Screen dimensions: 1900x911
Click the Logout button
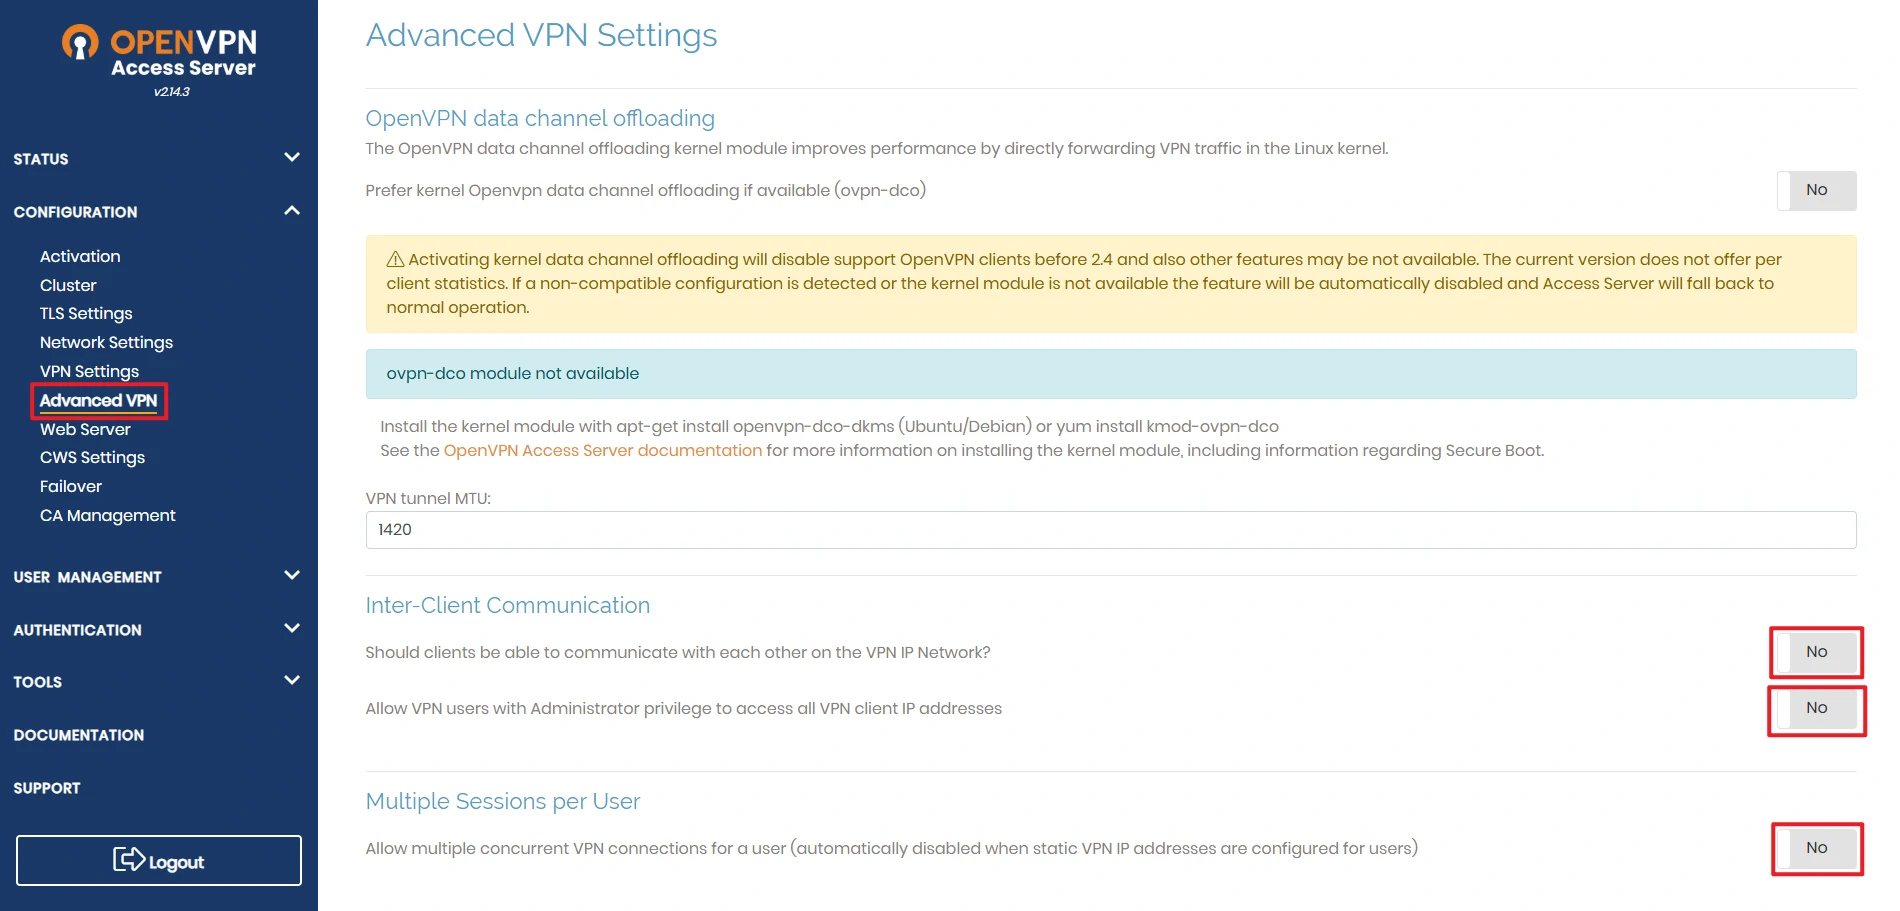click(159, 860)
